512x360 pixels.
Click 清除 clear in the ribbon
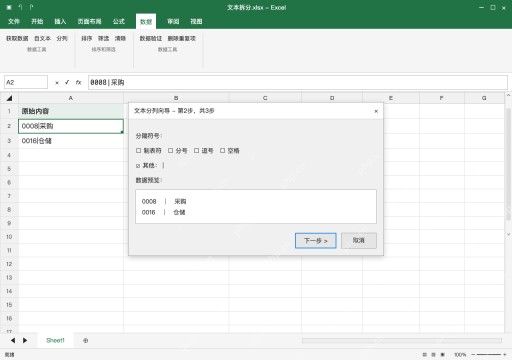(120, 39)
